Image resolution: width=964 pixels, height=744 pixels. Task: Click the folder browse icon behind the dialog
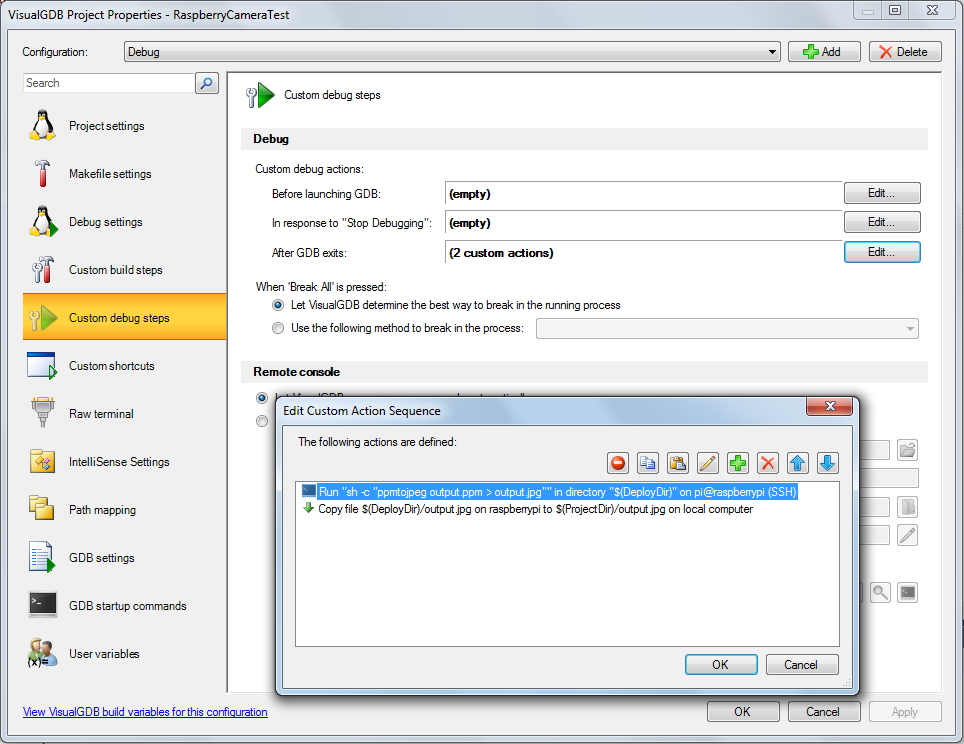[907, 450]
